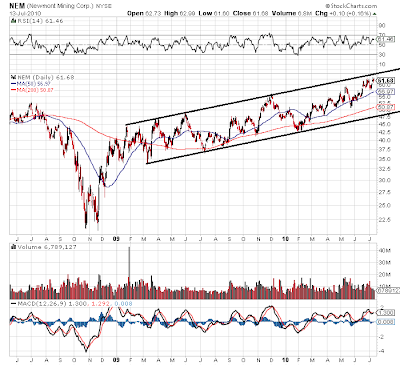This screenshot has height=365, width=400.
Task: Click the Newmont Mining Corp. company name
Action: (x=59, y=6)
